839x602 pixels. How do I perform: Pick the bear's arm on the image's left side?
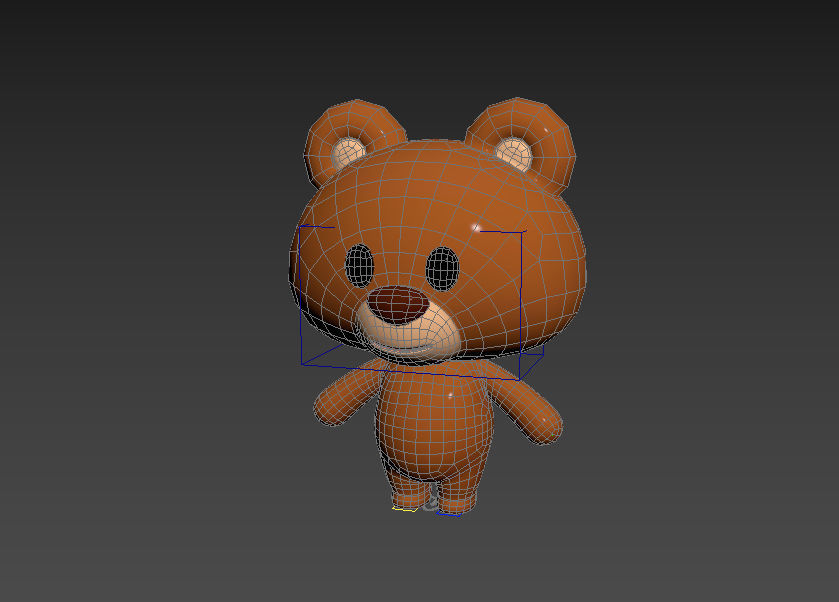coord(347,394)
